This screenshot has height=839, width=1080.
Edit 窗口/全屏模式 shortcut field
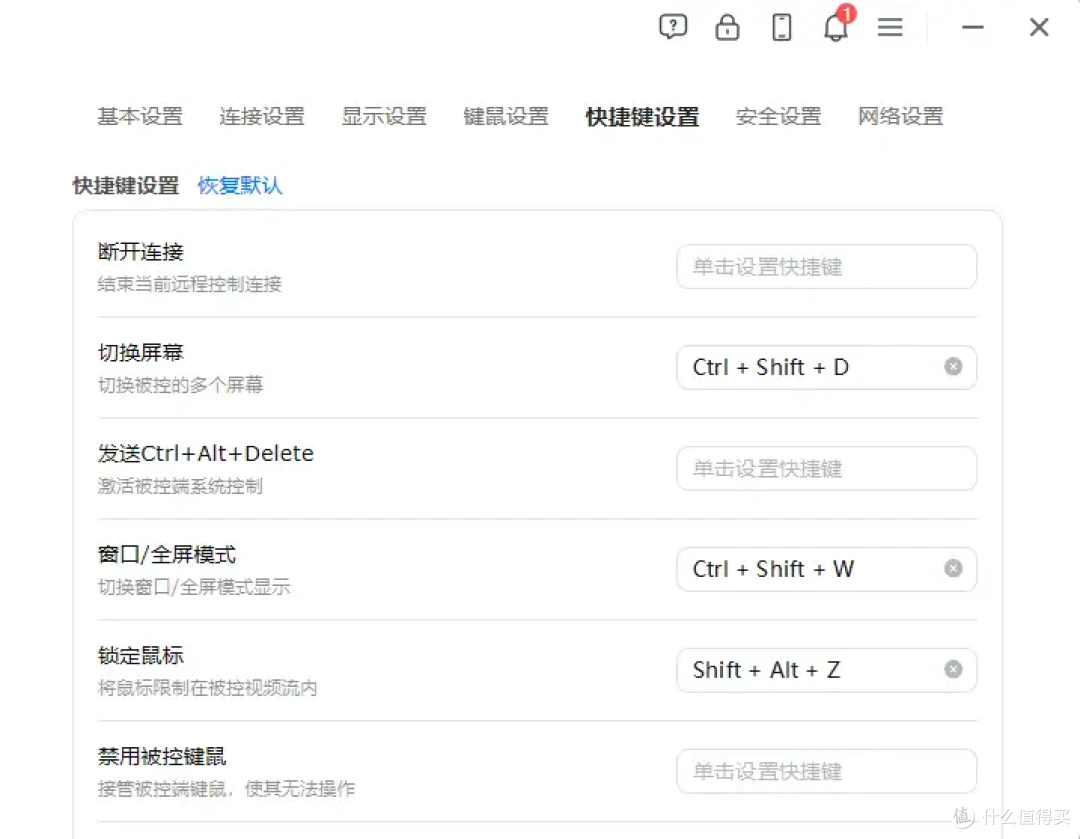click(x=827, y=569)
